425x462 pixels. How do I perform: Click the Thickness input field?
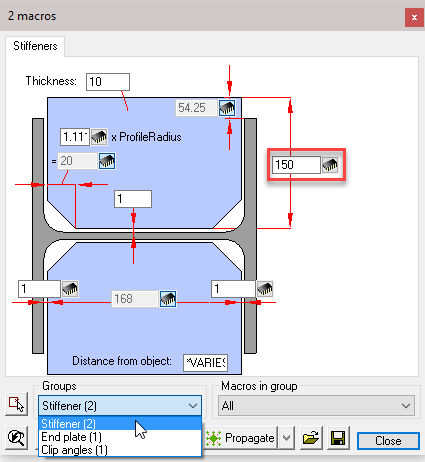[108, 82]
